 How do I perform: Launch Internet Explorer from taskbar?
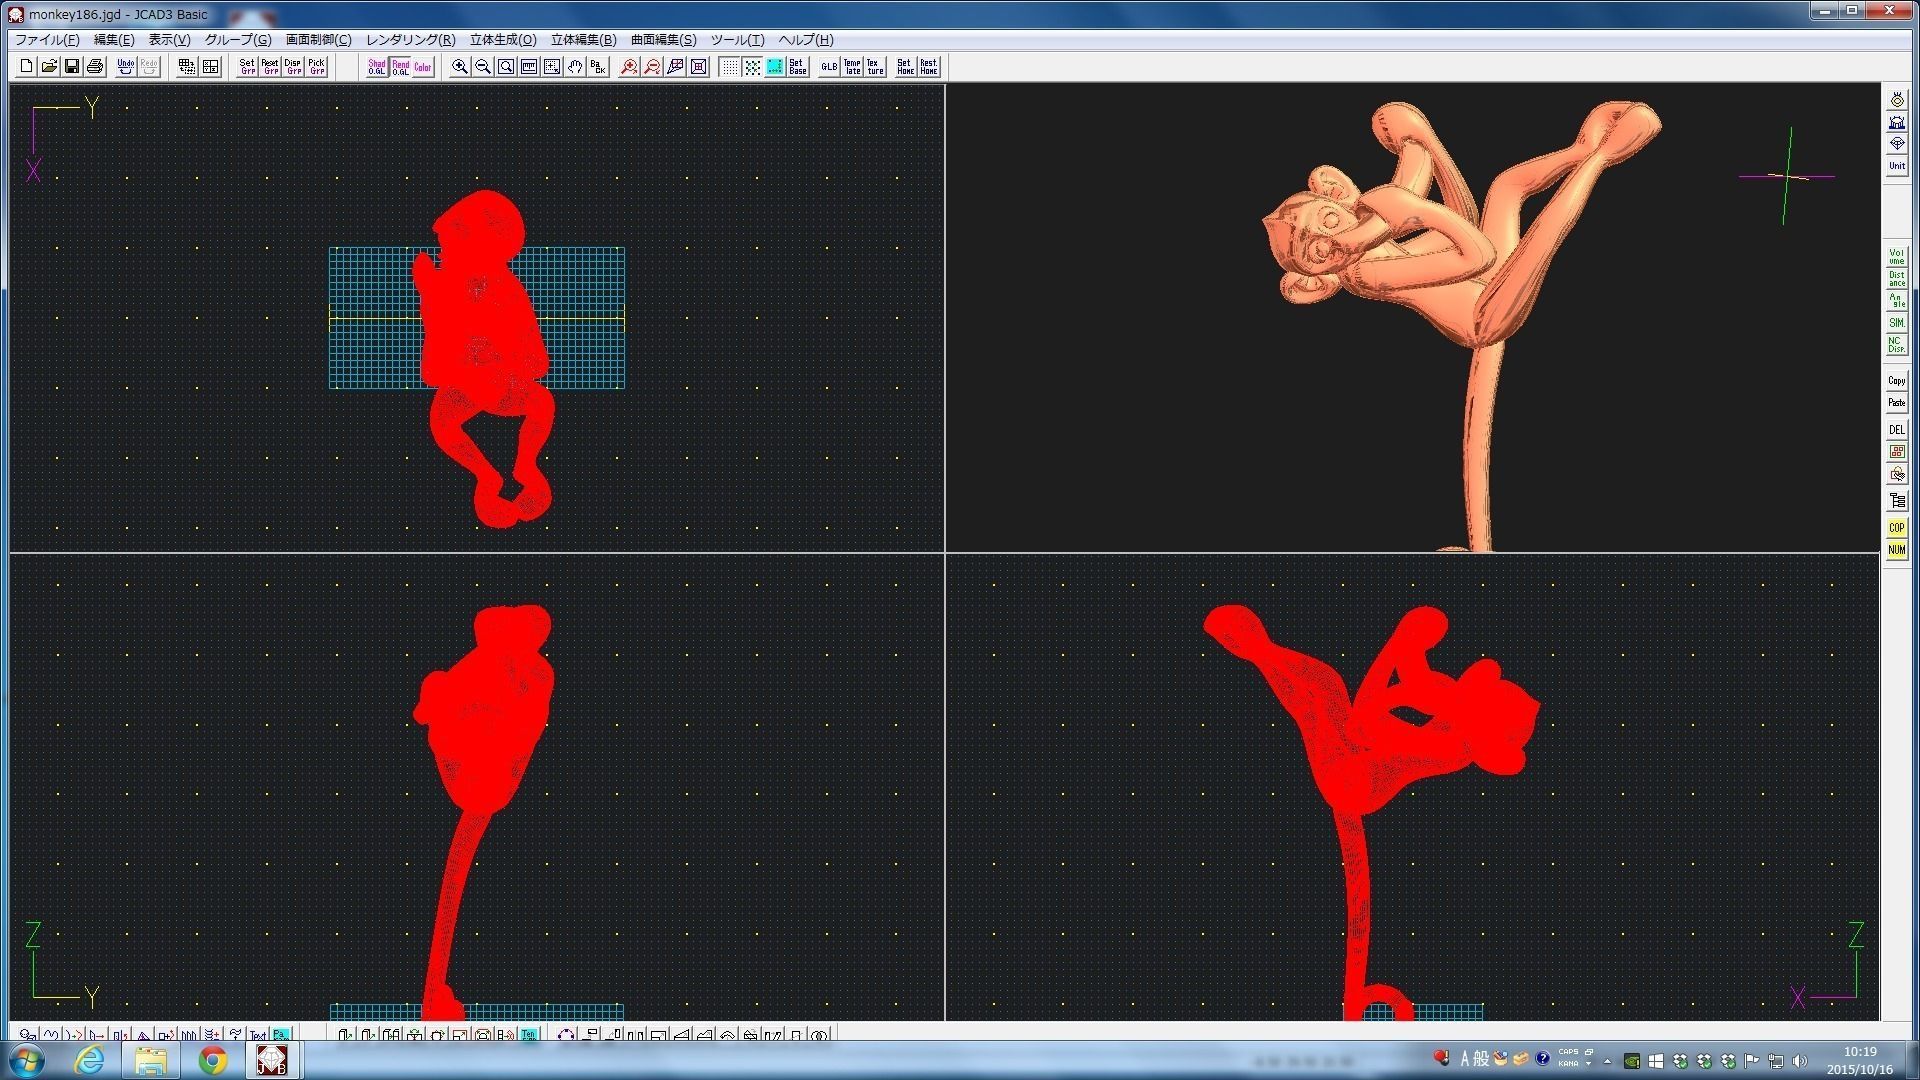(89, 1059)
